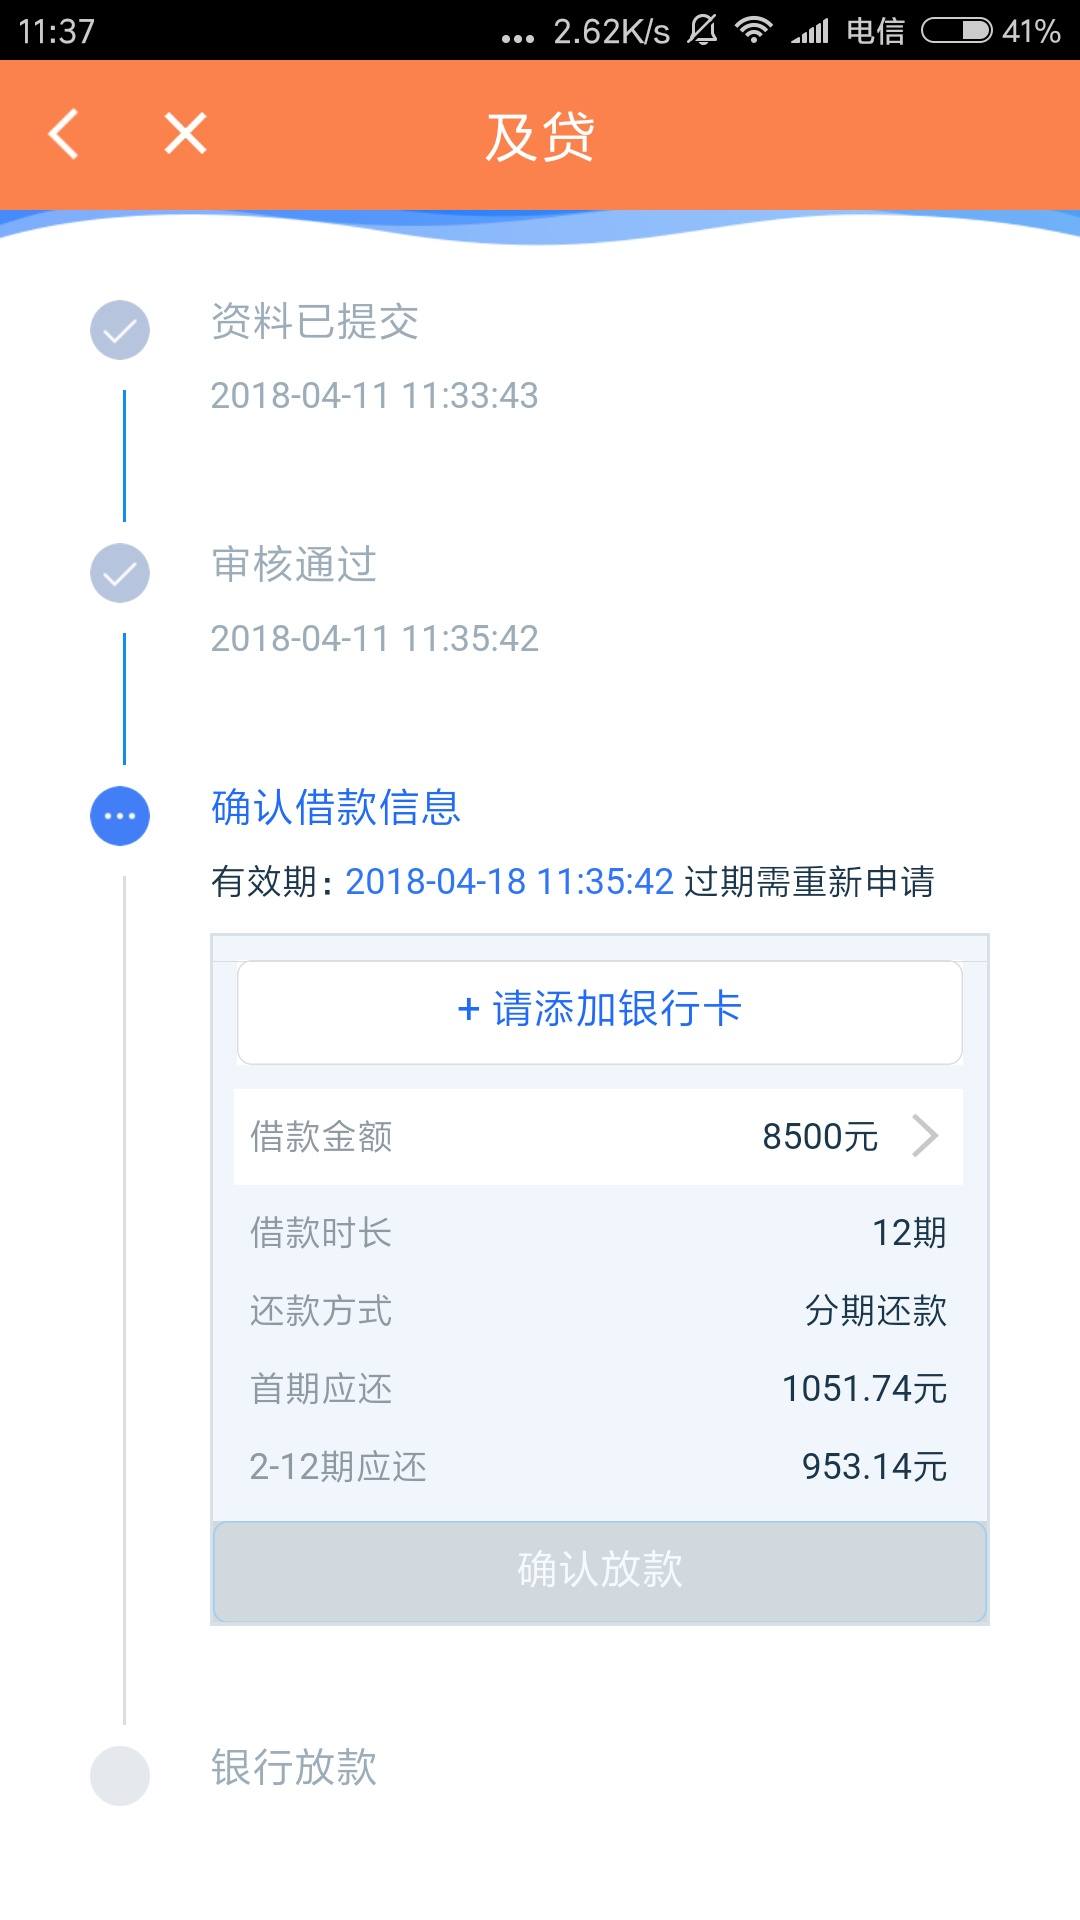
Task: Tap the muted bell status icon
Action: 703,31
